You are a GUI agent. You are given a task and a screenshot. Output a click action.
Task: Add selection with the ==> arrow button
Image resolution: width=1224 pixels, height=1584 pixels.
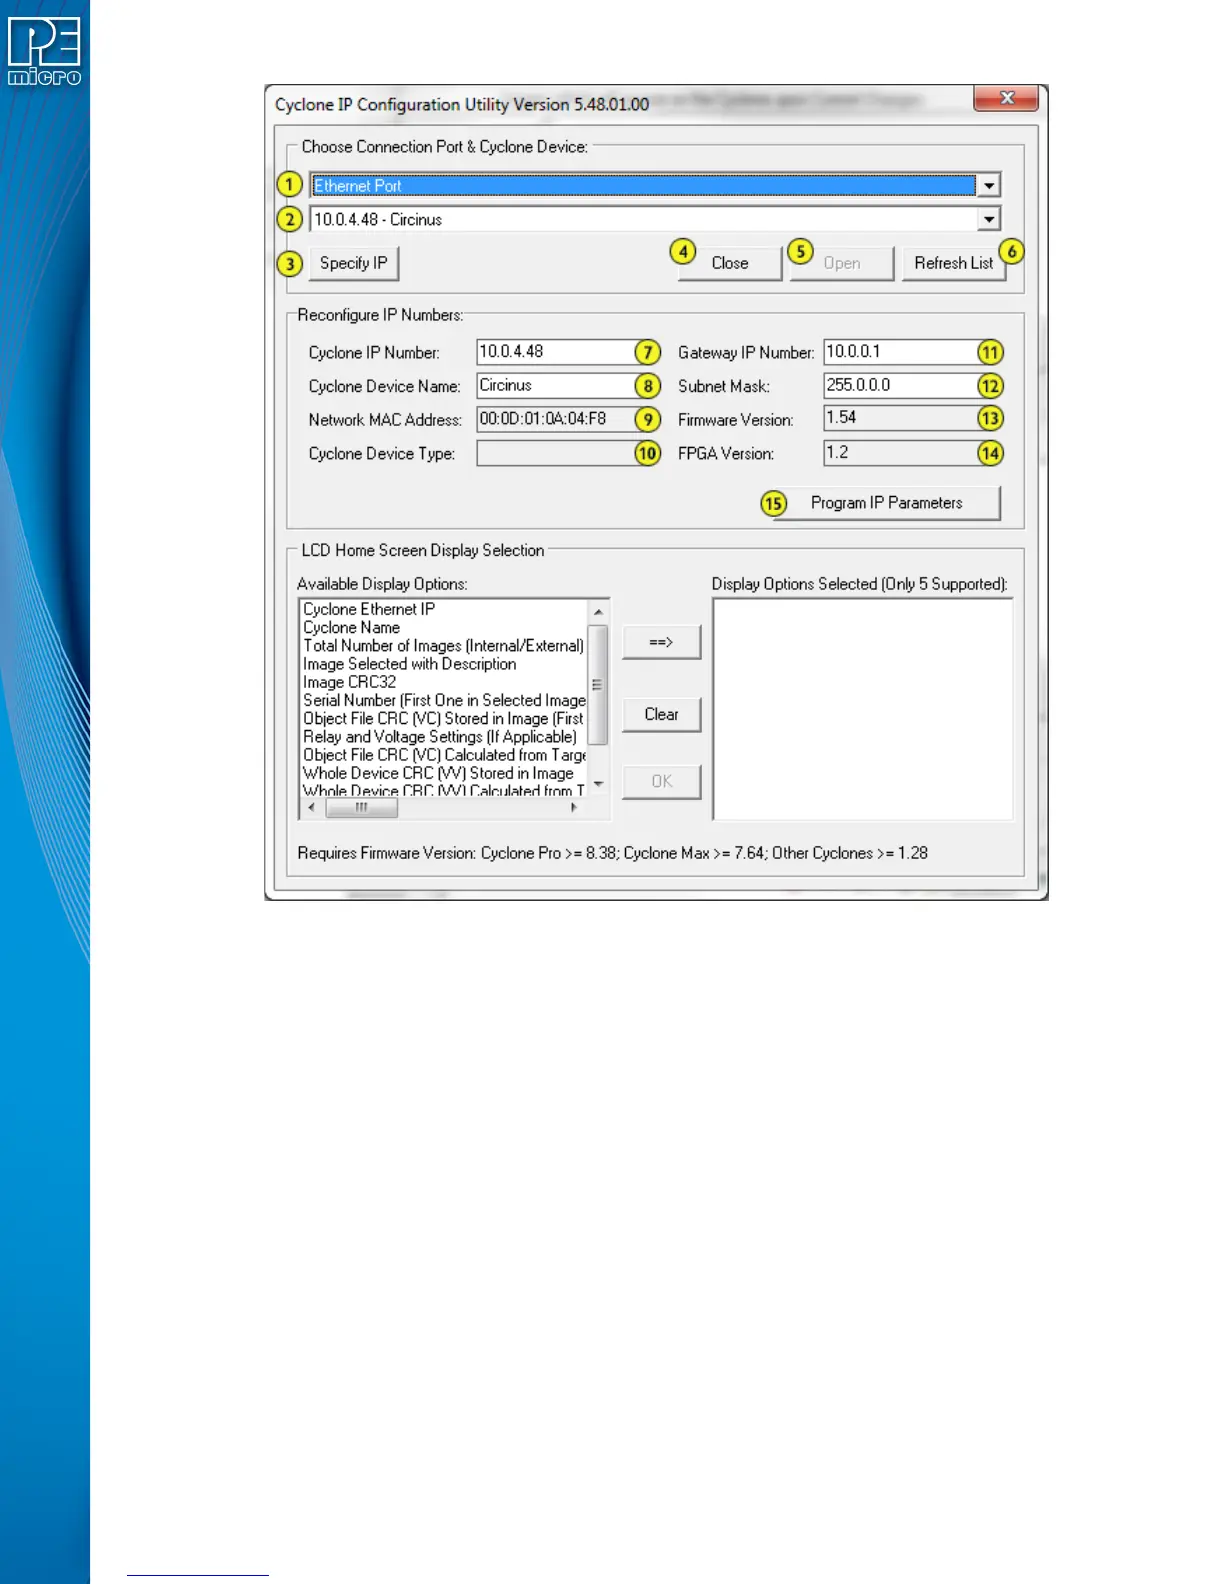661,642
